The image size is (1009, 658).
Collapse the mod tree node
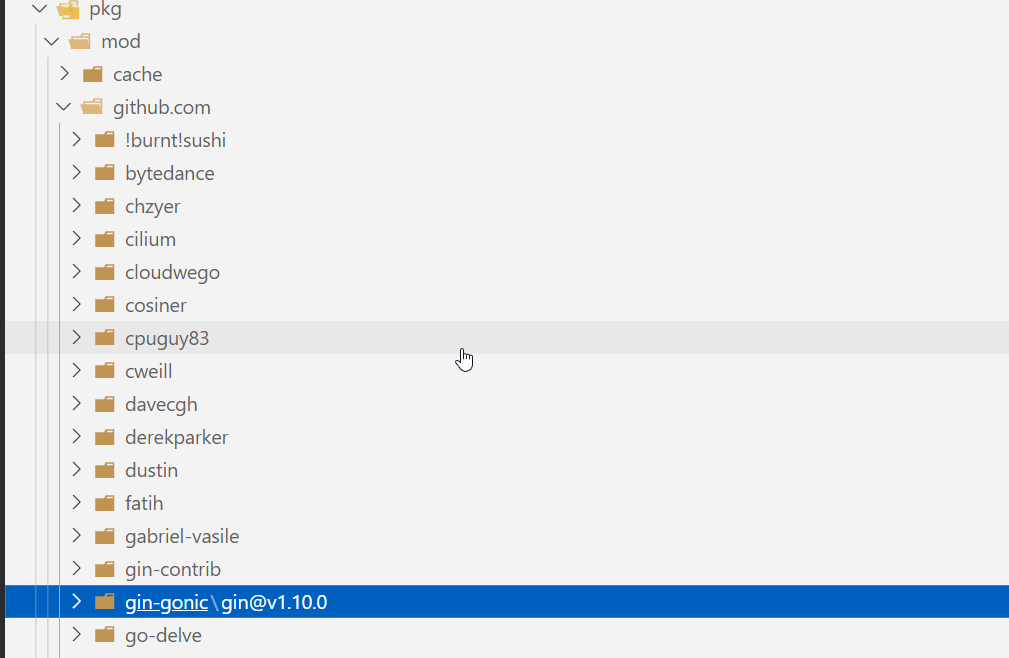[52, 41]
